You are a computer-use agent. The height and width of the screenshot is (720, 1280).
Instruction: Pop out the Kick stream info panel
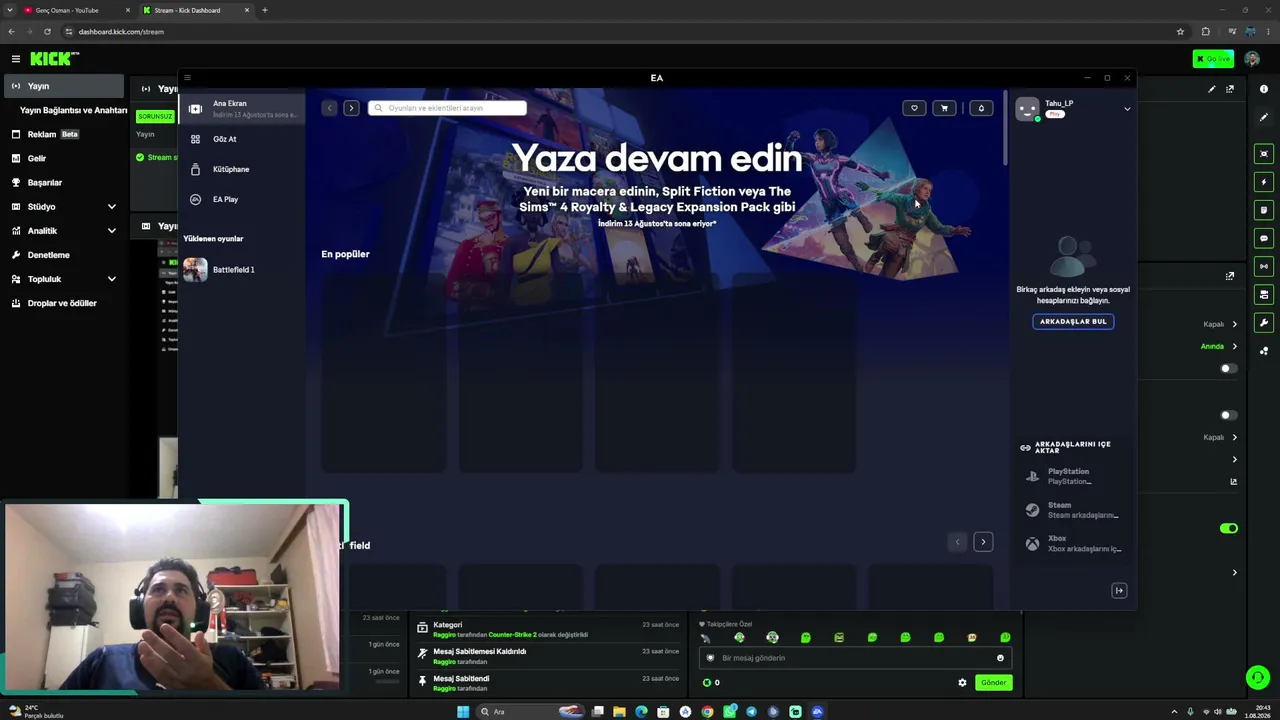(1230, 89)
